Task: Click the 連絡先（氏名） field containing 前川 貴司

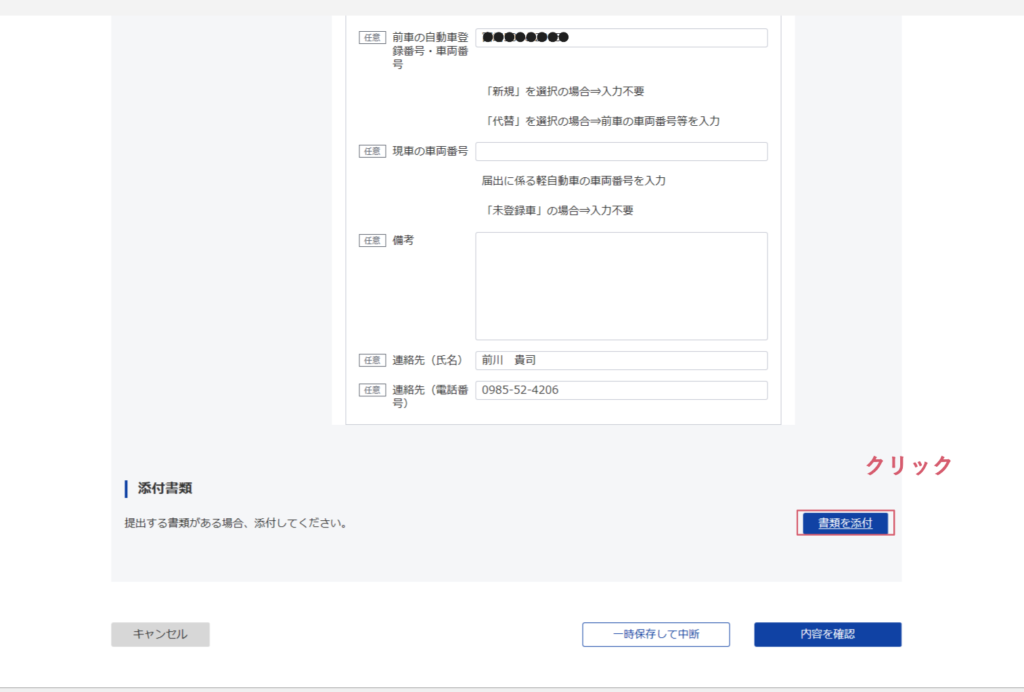Action: [x=621, y=361]
